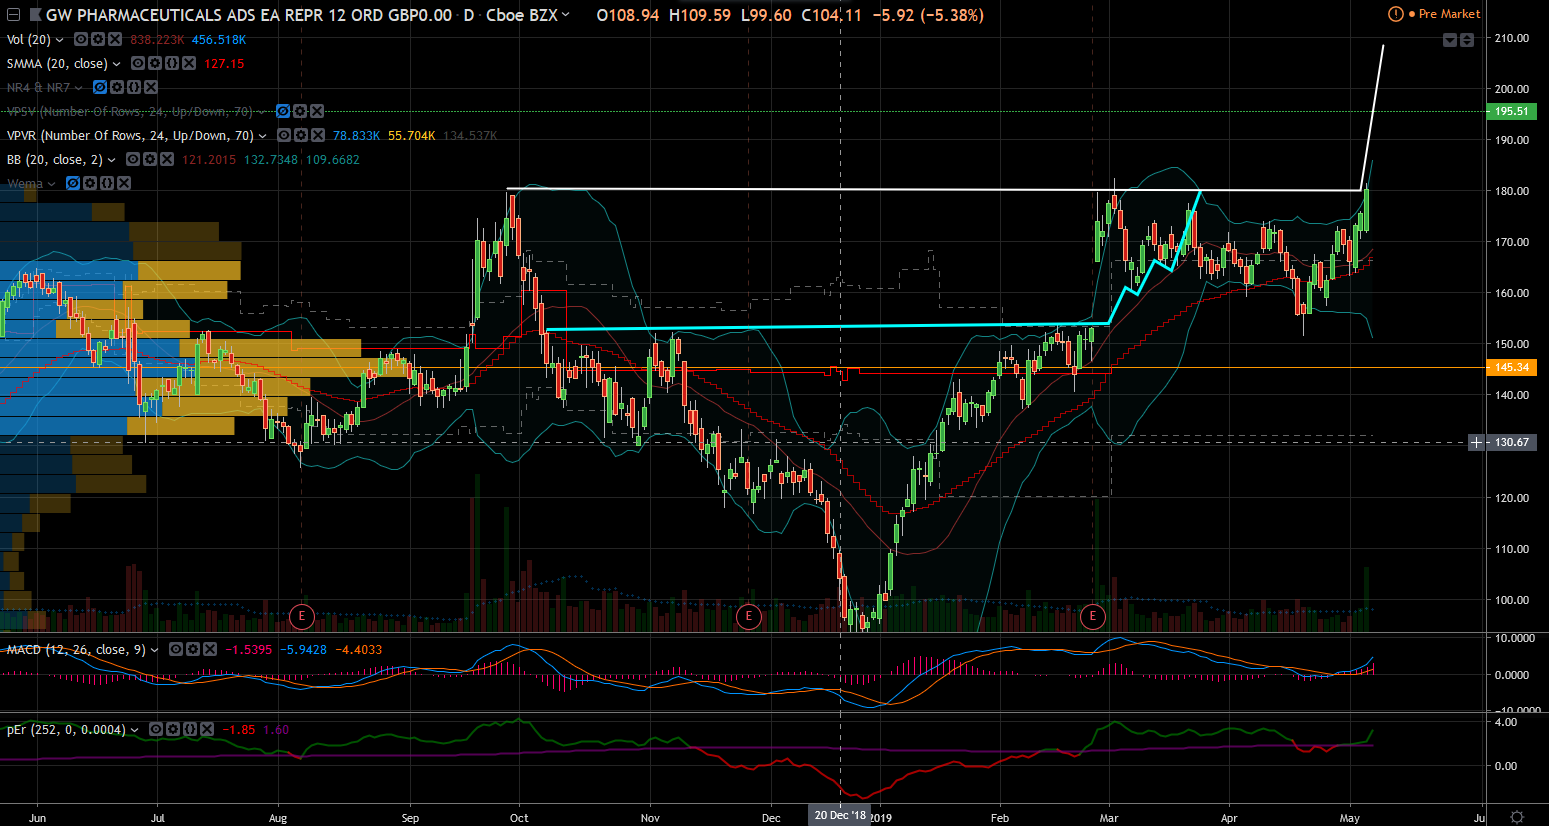Expand the Cboe BZX symbol dropdown arrow
Image resolution: width=1549 pixels, height=826 pixels.
pos(566,15)
